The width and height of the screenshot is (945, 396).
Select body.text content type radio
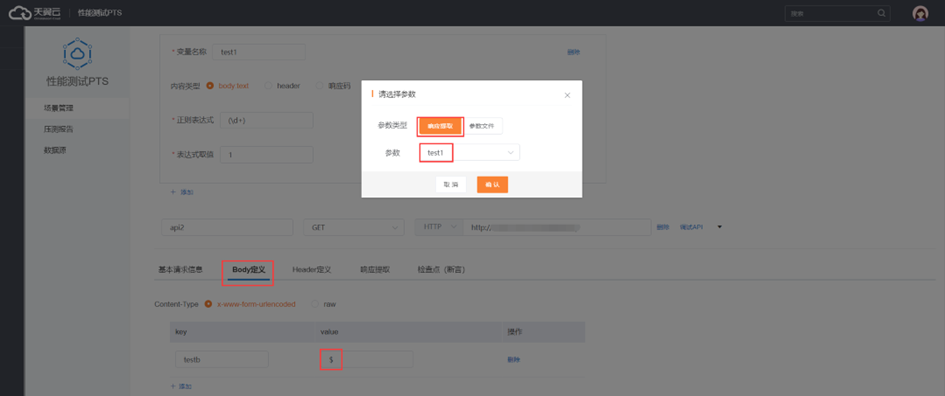pyautogui.click(x=210, y=86)
